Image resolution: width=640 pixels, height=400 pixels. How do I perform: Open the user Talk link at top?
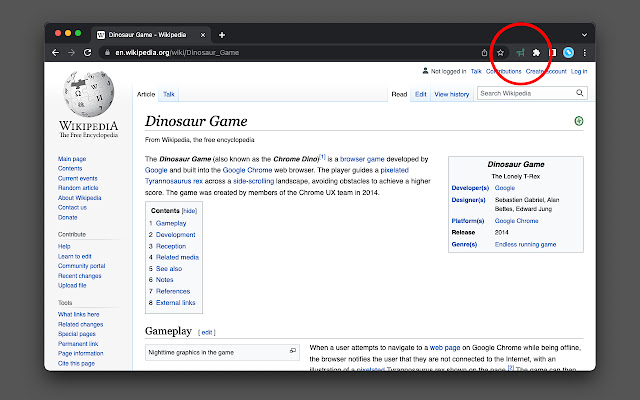click(x=476, y=71)
